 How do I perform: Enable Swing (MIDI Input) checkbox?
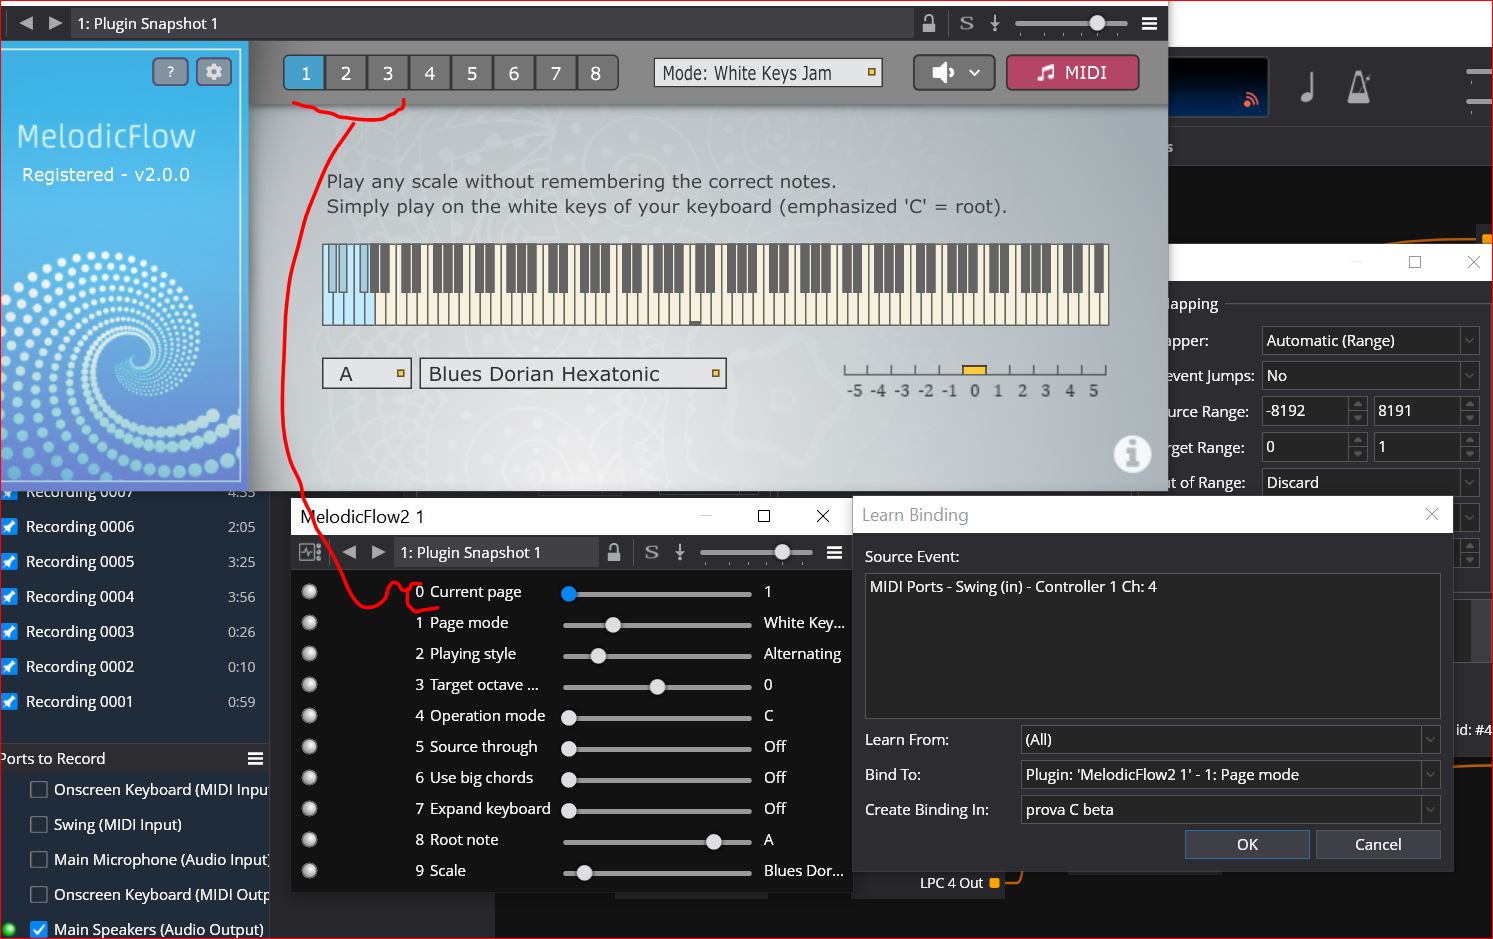point(39,824)
